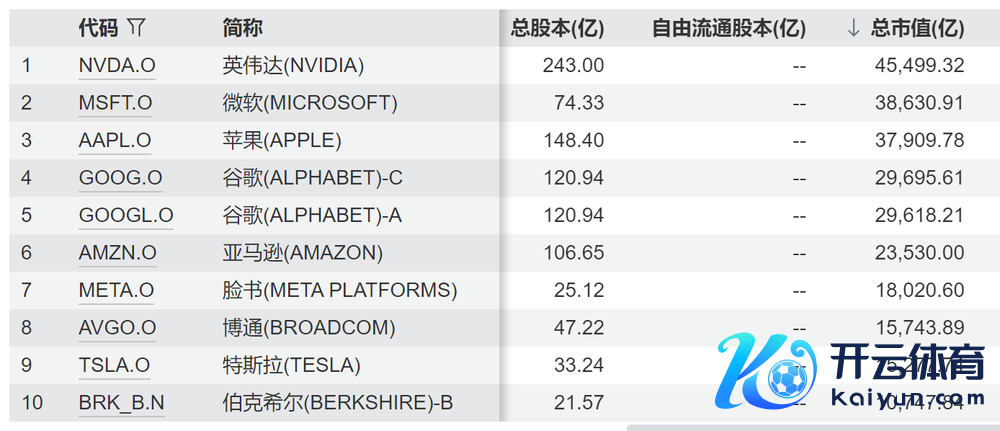This screenshot has width=1000, height=431.
Task: Open the AMZN.O ticker link
Action: 117,253
